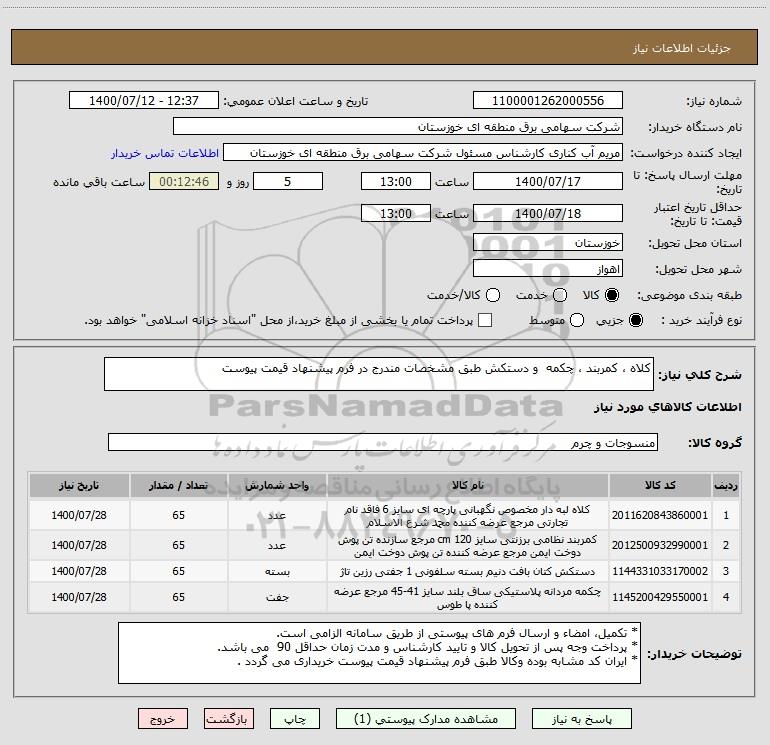
Task: Choose the جزیی purchase type radio
Action: coord(635,320)
